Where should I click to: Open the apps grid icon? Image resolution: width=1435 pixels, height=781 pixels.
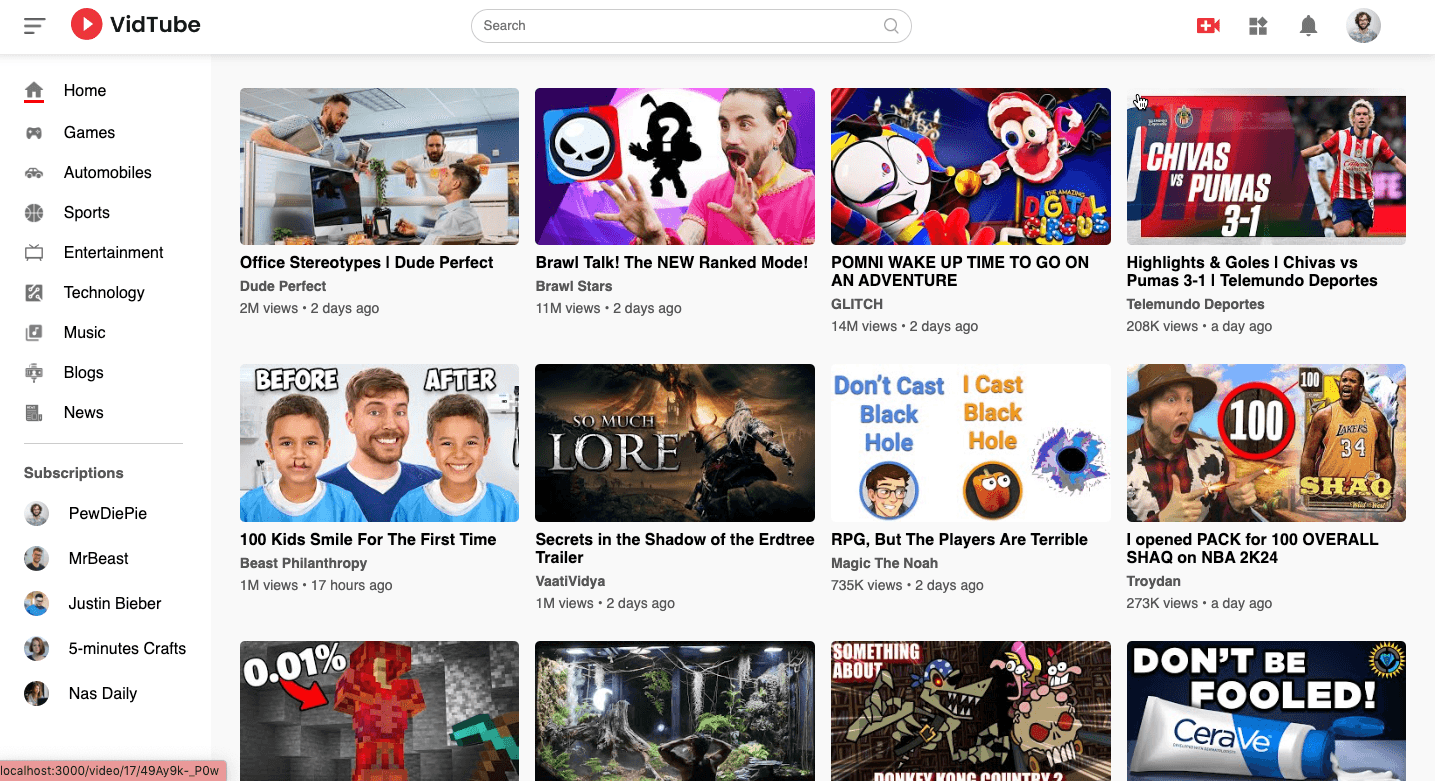(1258, 26)
